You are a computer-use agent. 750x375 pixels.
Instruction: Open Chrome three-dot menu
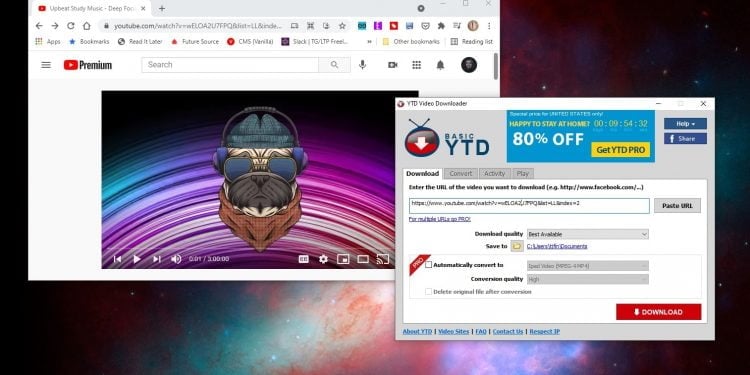pos(489,26)
